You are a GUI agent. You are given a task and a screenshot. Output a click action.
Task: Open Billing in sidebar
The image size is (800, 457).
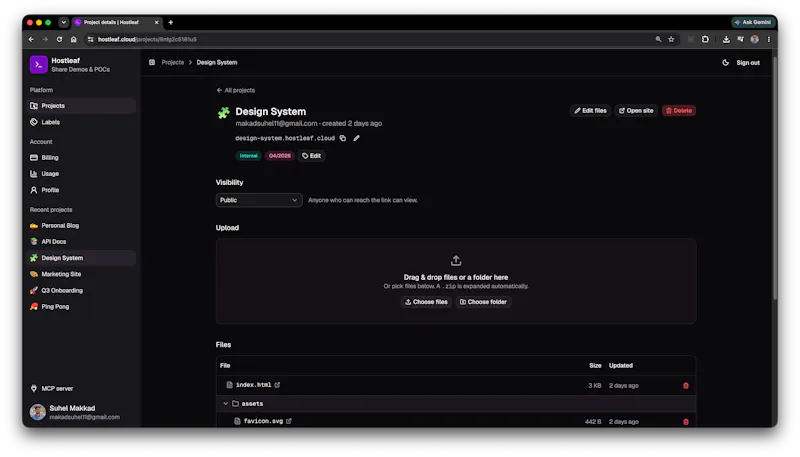pyautogui.click(x=81, y=158)
